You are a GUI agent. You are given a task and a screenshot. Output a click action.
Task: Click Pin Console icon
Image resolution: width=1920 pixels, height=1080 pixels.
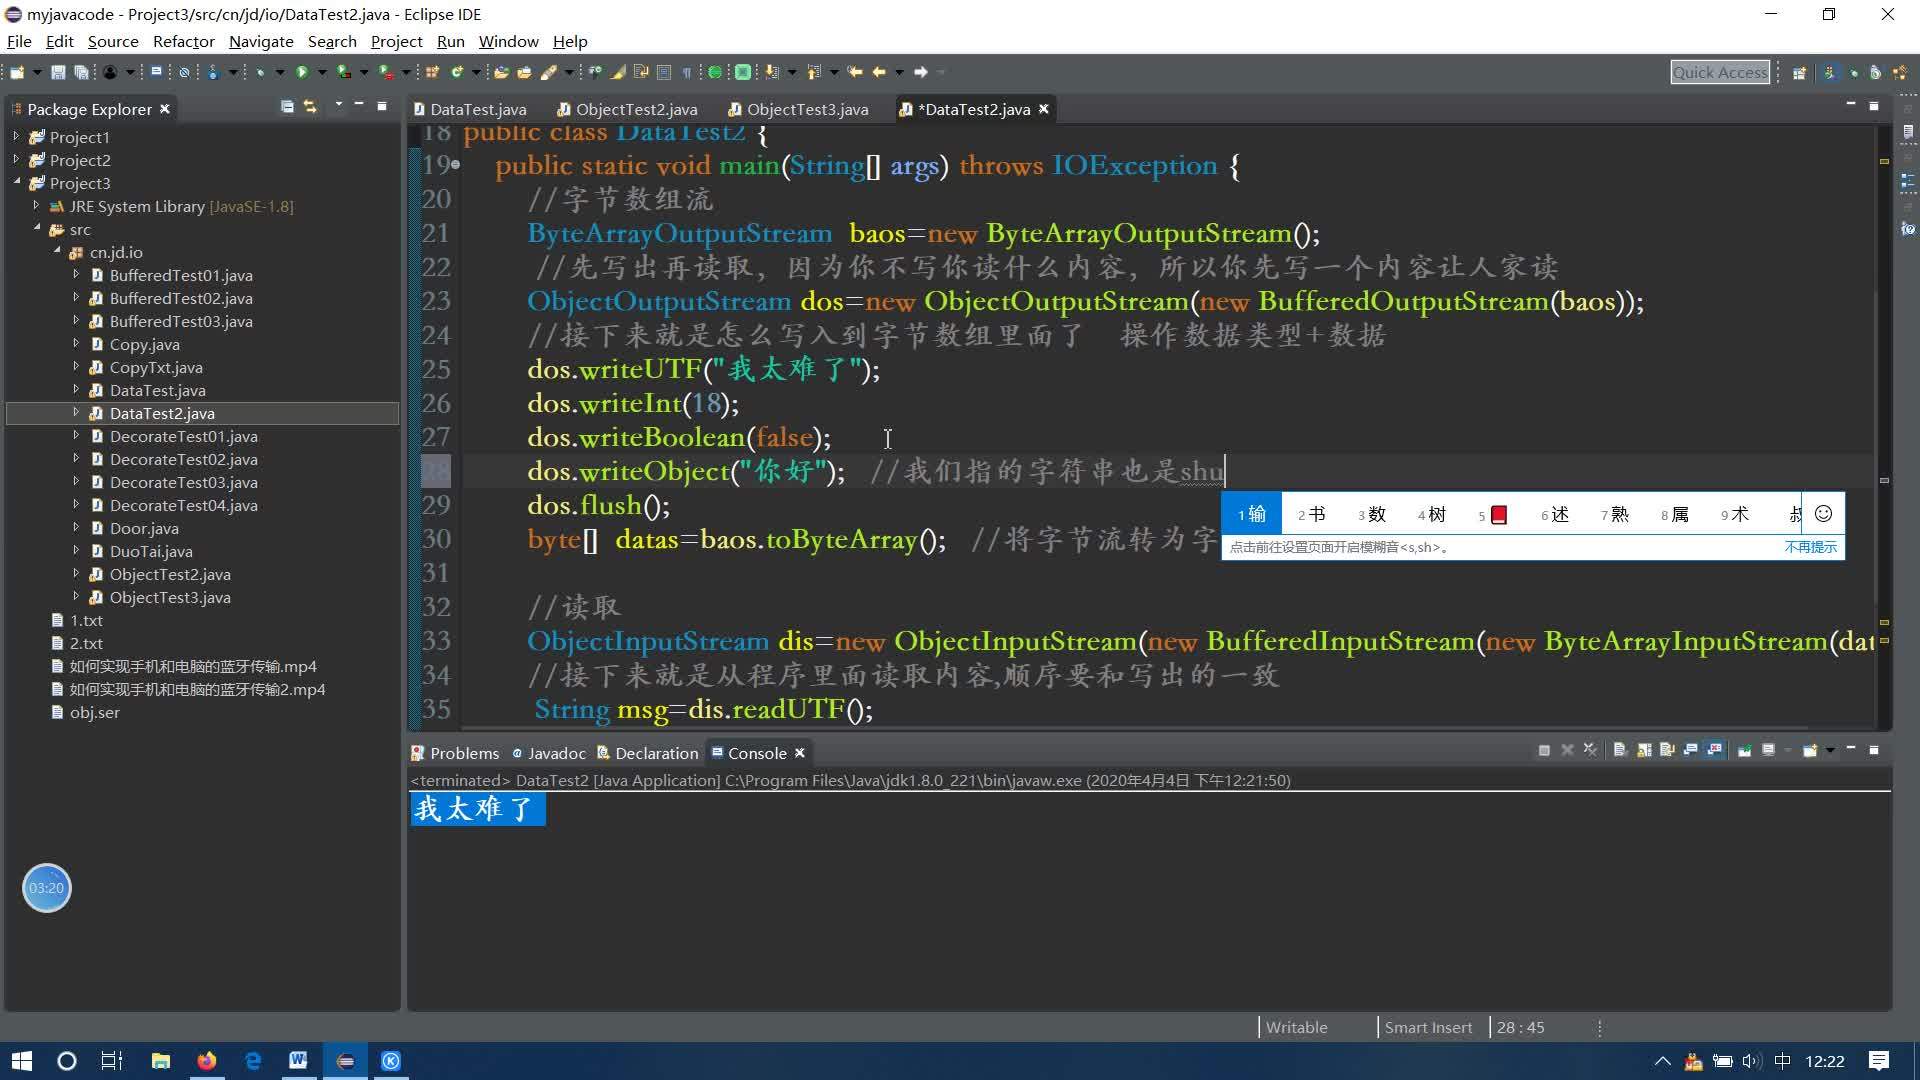click(x=1744, y=750)
